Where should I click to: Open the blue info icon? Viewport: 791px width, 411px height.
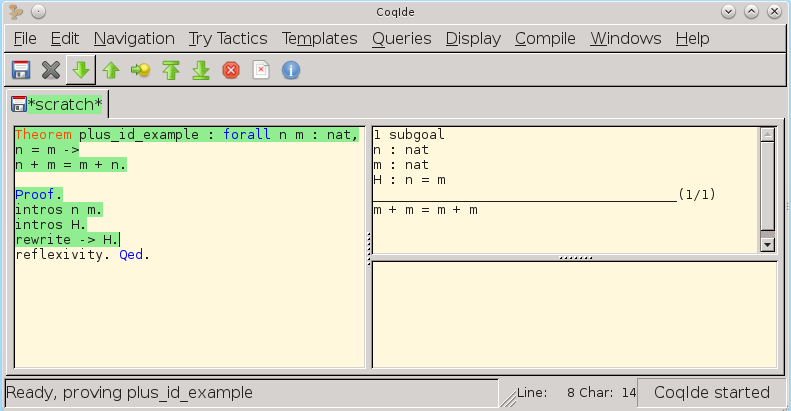click(x=291, y=70)
